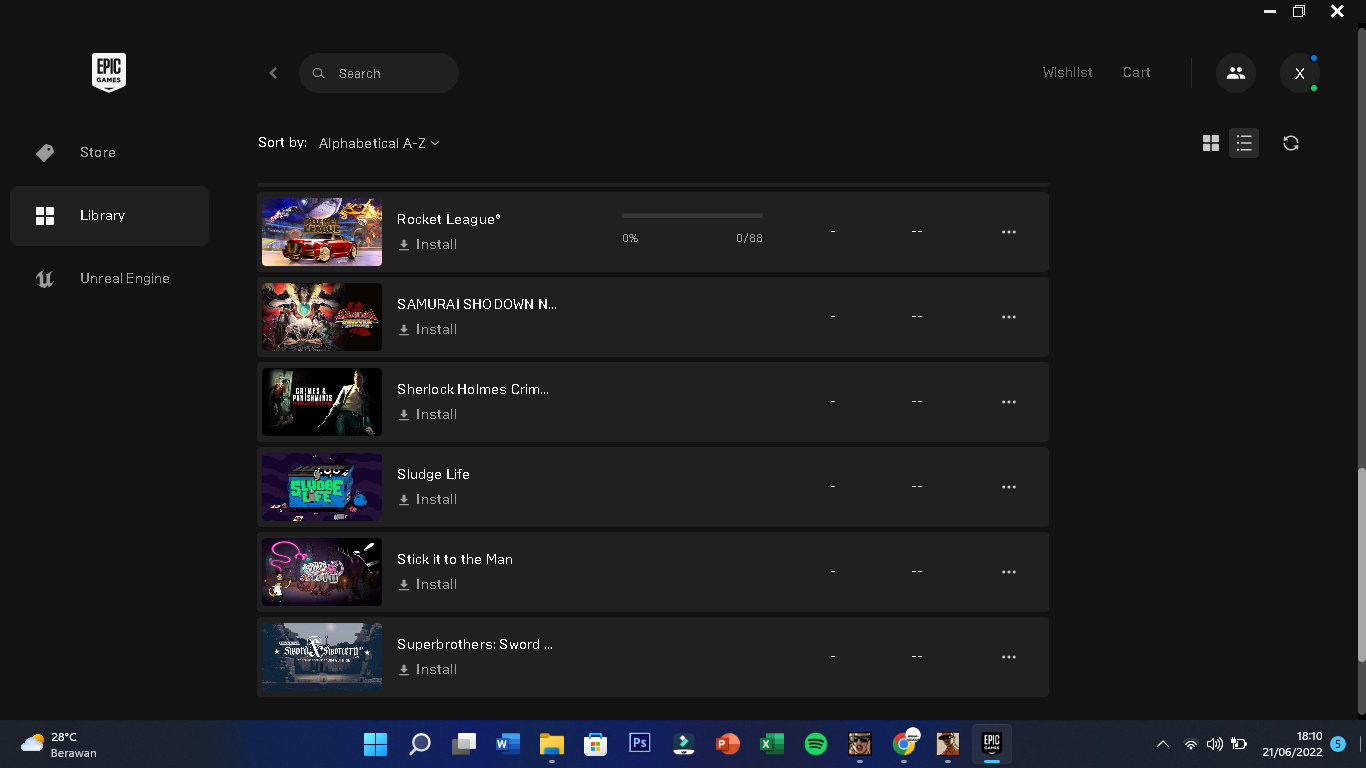The height and width of the screenshot is (768, 1366).
Task: Show hidden system tray icons
Action: click(x=1162, y=744)
